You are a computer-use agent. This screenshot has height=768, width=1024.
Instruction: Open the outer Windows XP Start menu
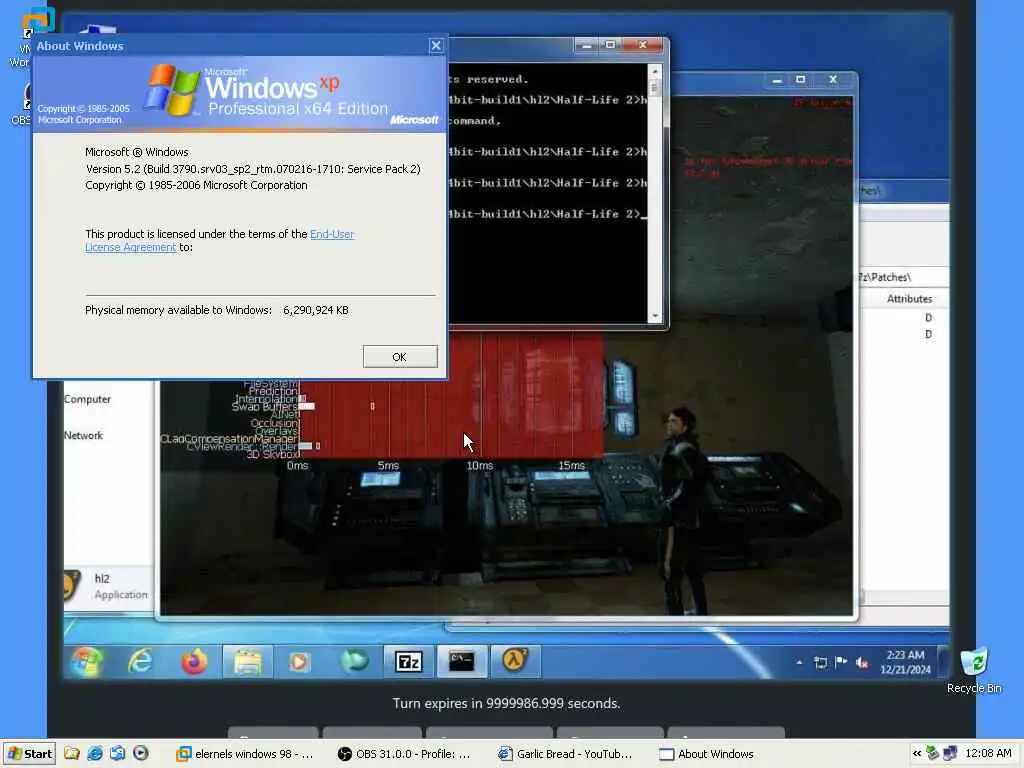click(30, 754)
